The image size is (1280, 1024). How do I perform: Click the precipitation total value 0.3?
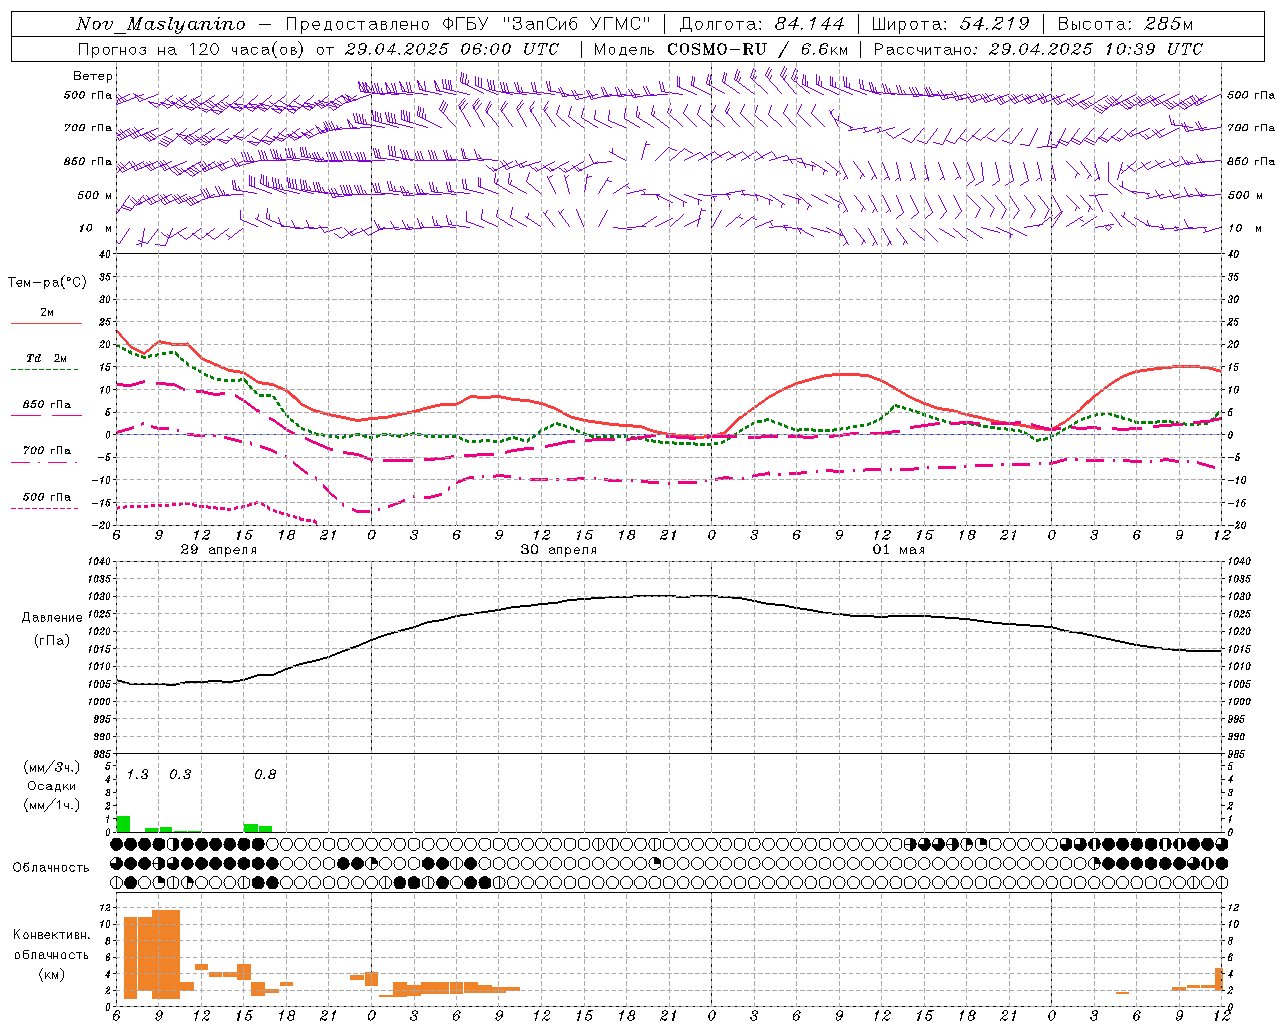click(x=180, y=775)
